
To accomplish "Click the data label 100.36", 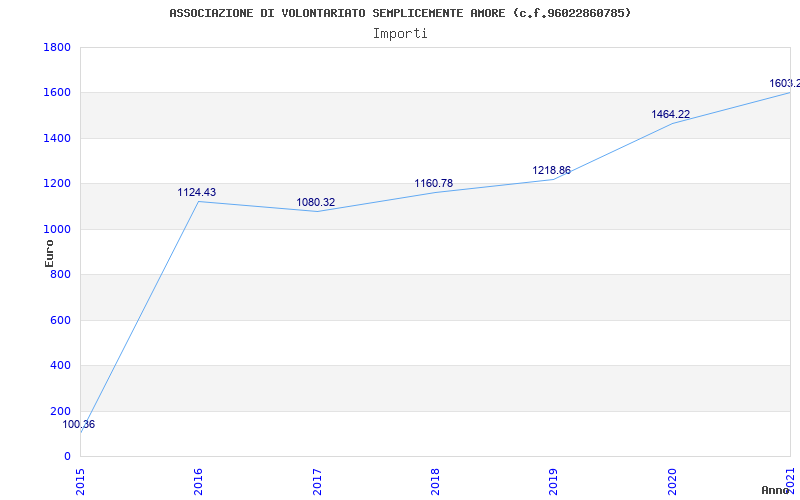I will tap(79, 424).
